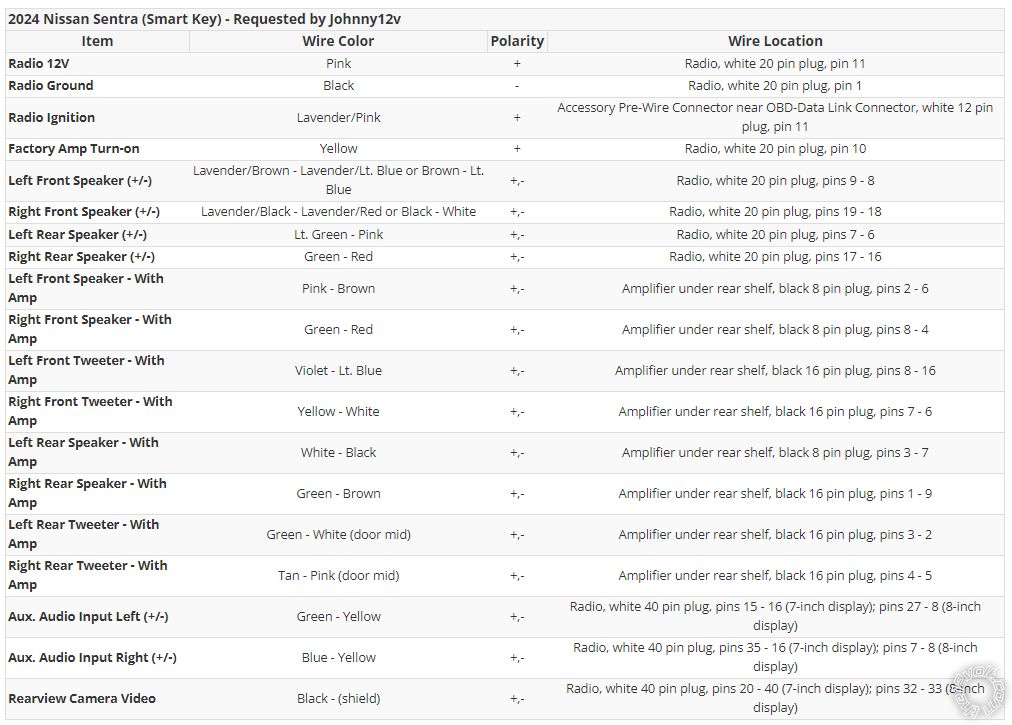1012x725 pixels.
Task: Click Aux. Audio Input Right label
Action: [x=92, y=658]
